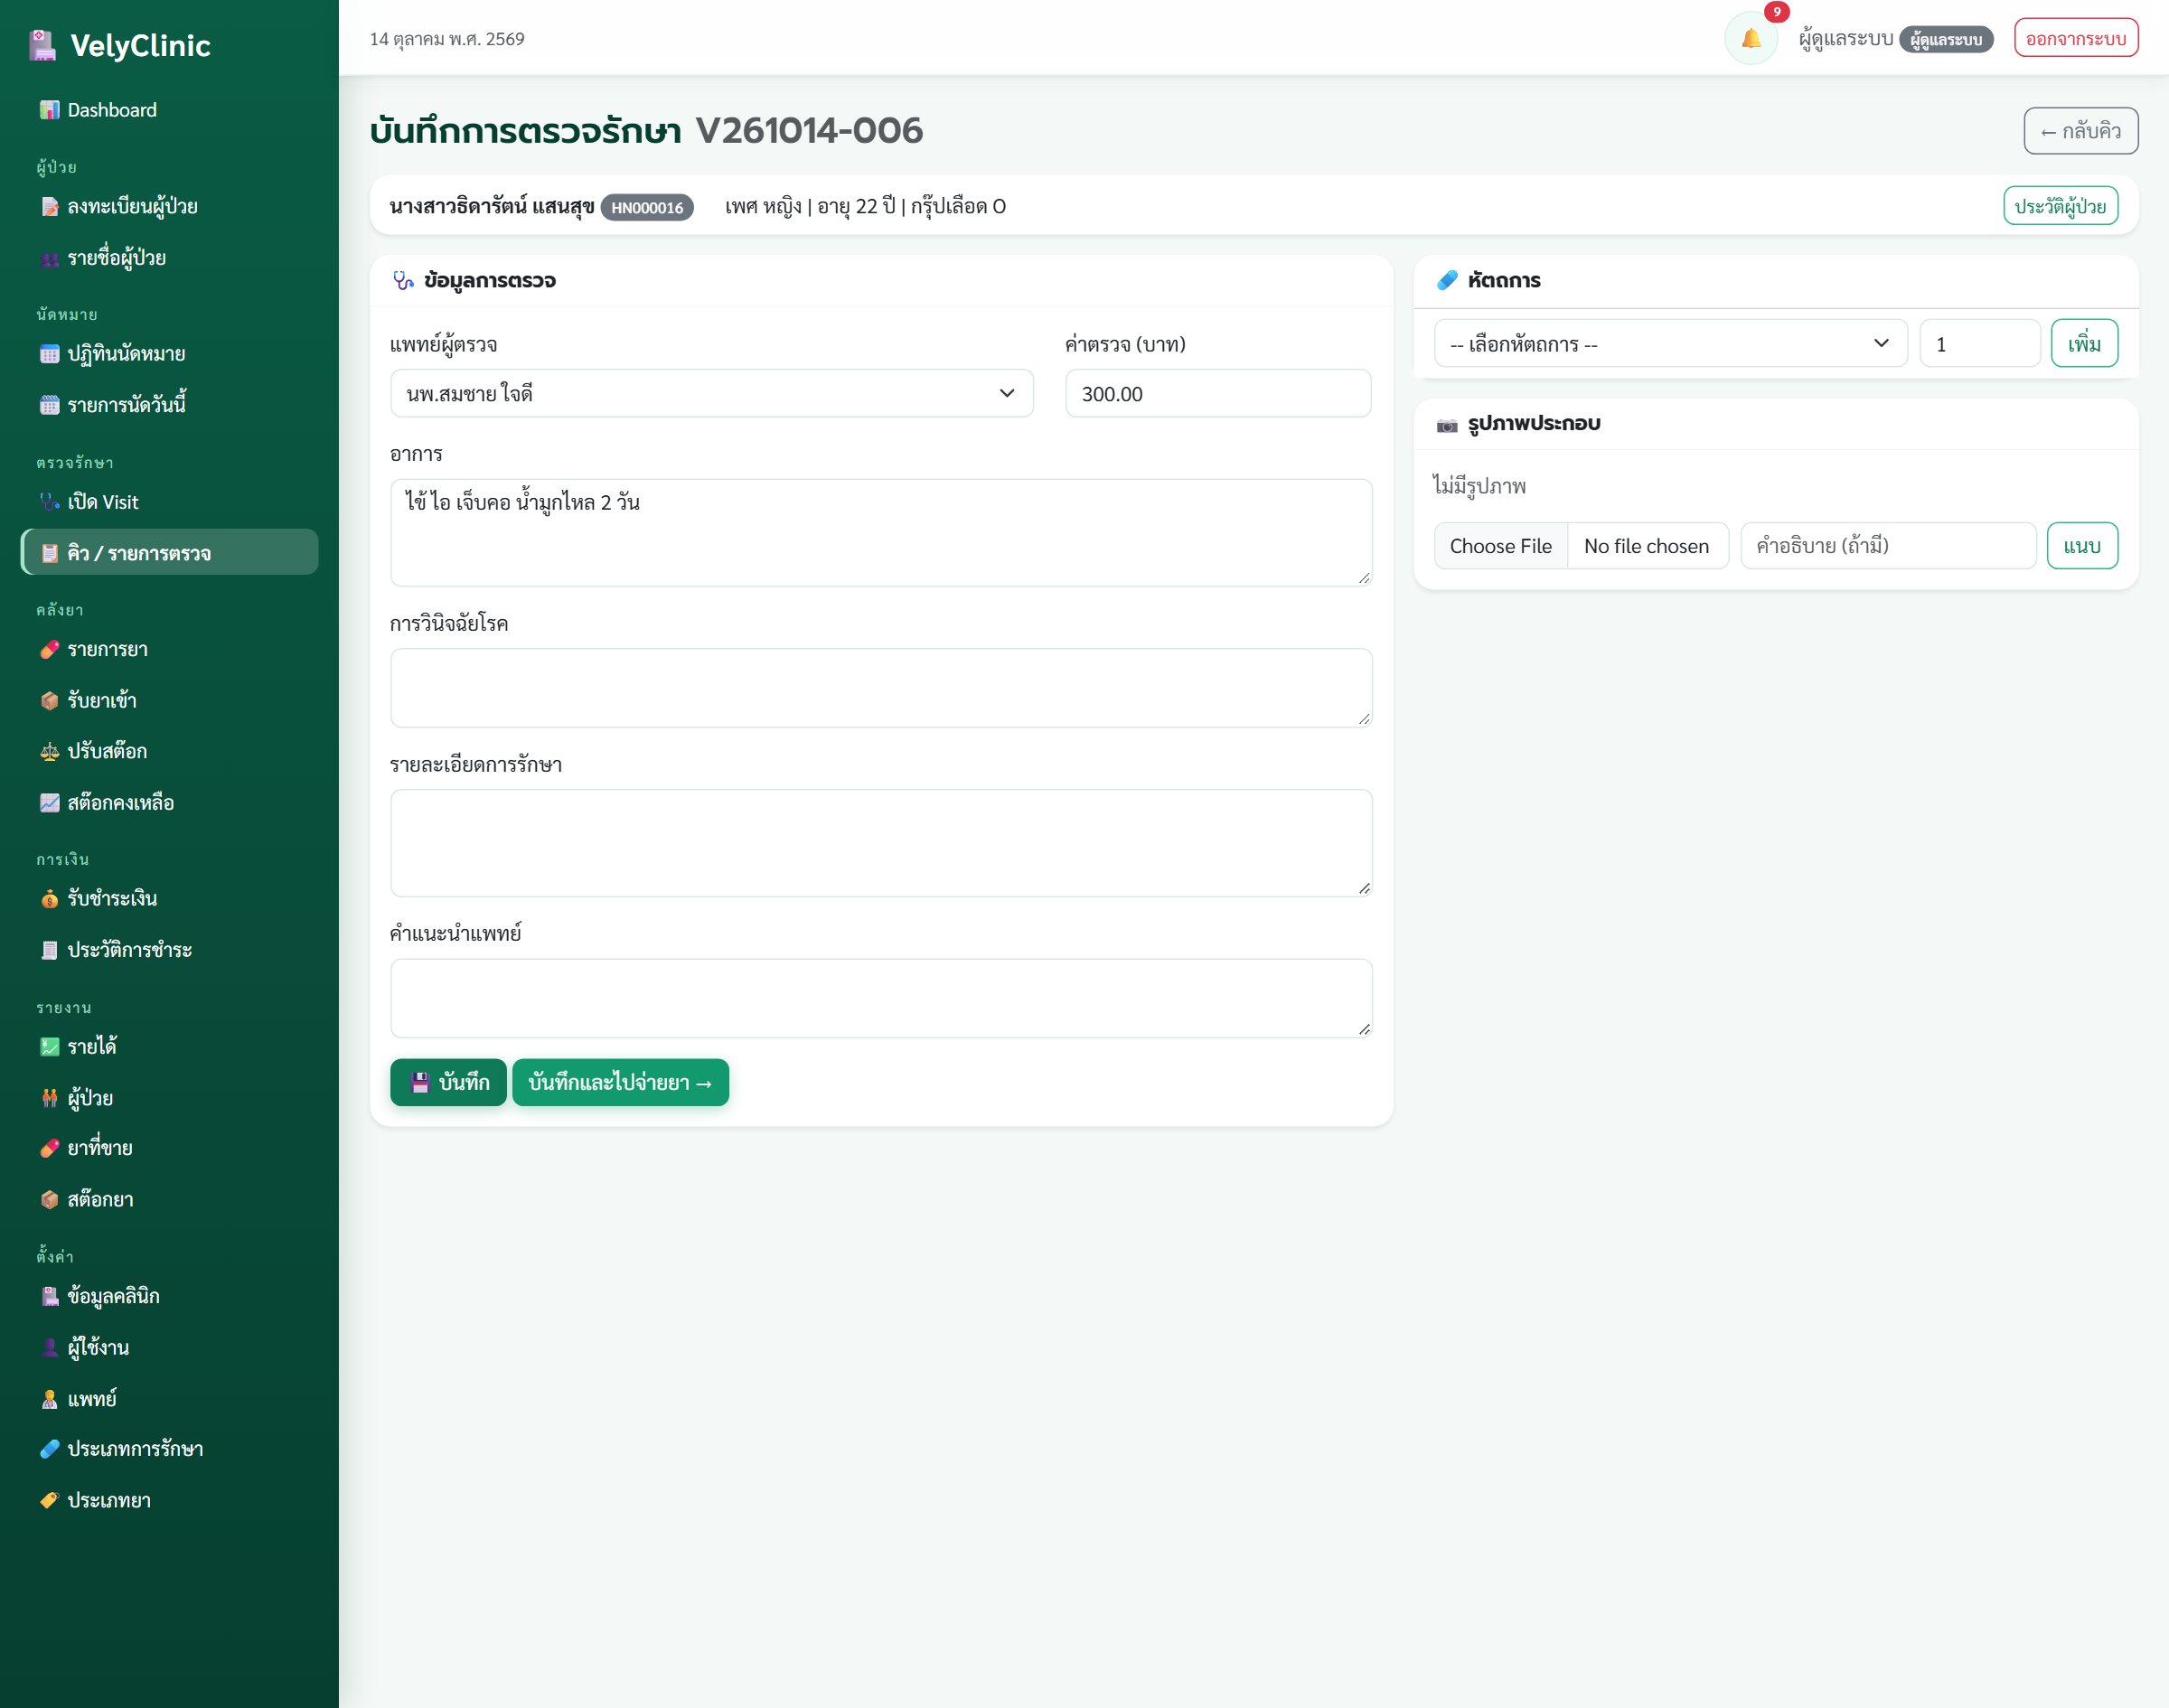Click the รายได้ income chart icon
Screen dimensions: 2169x1708
click(x=49, y=1047)
